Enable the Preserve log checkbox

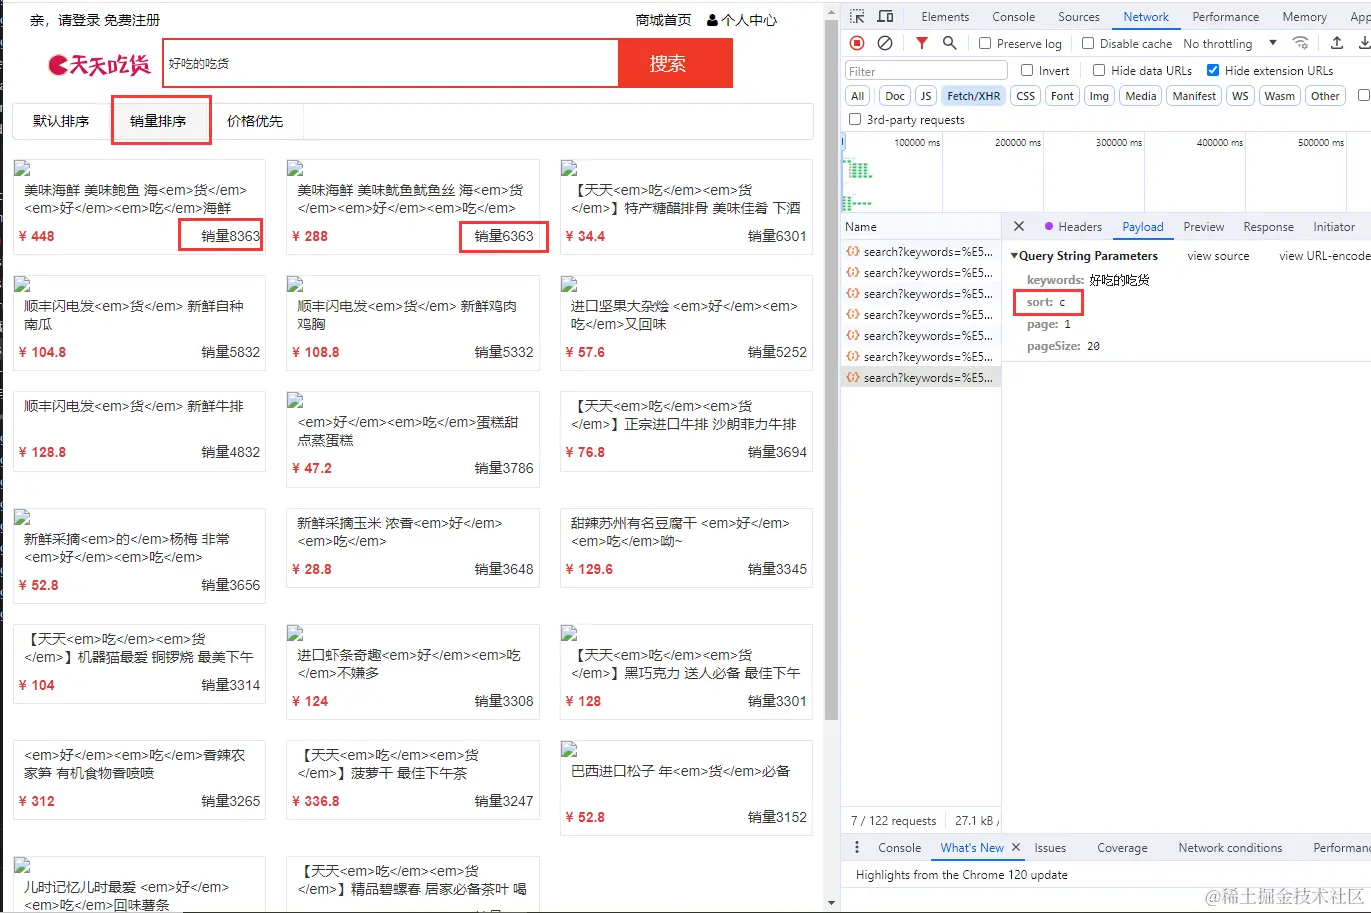click(x=985, y=44)
